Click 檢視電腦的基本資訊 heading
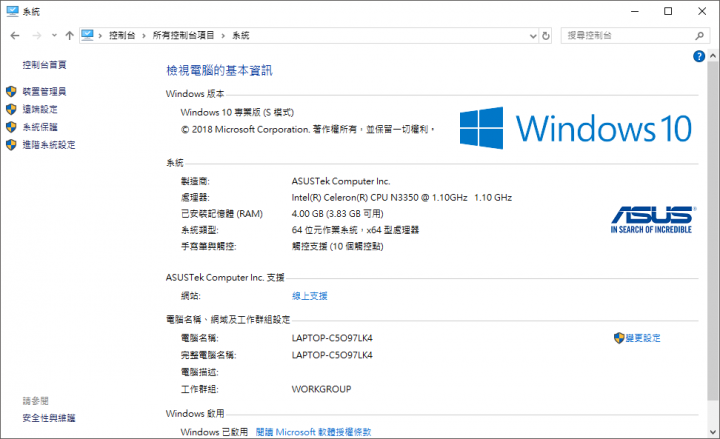 click(219, 70)
